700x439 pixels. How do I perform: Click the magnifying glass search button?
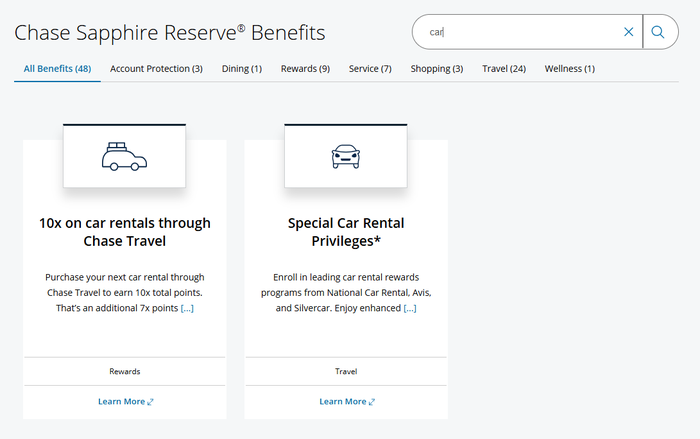pos(658,32)
